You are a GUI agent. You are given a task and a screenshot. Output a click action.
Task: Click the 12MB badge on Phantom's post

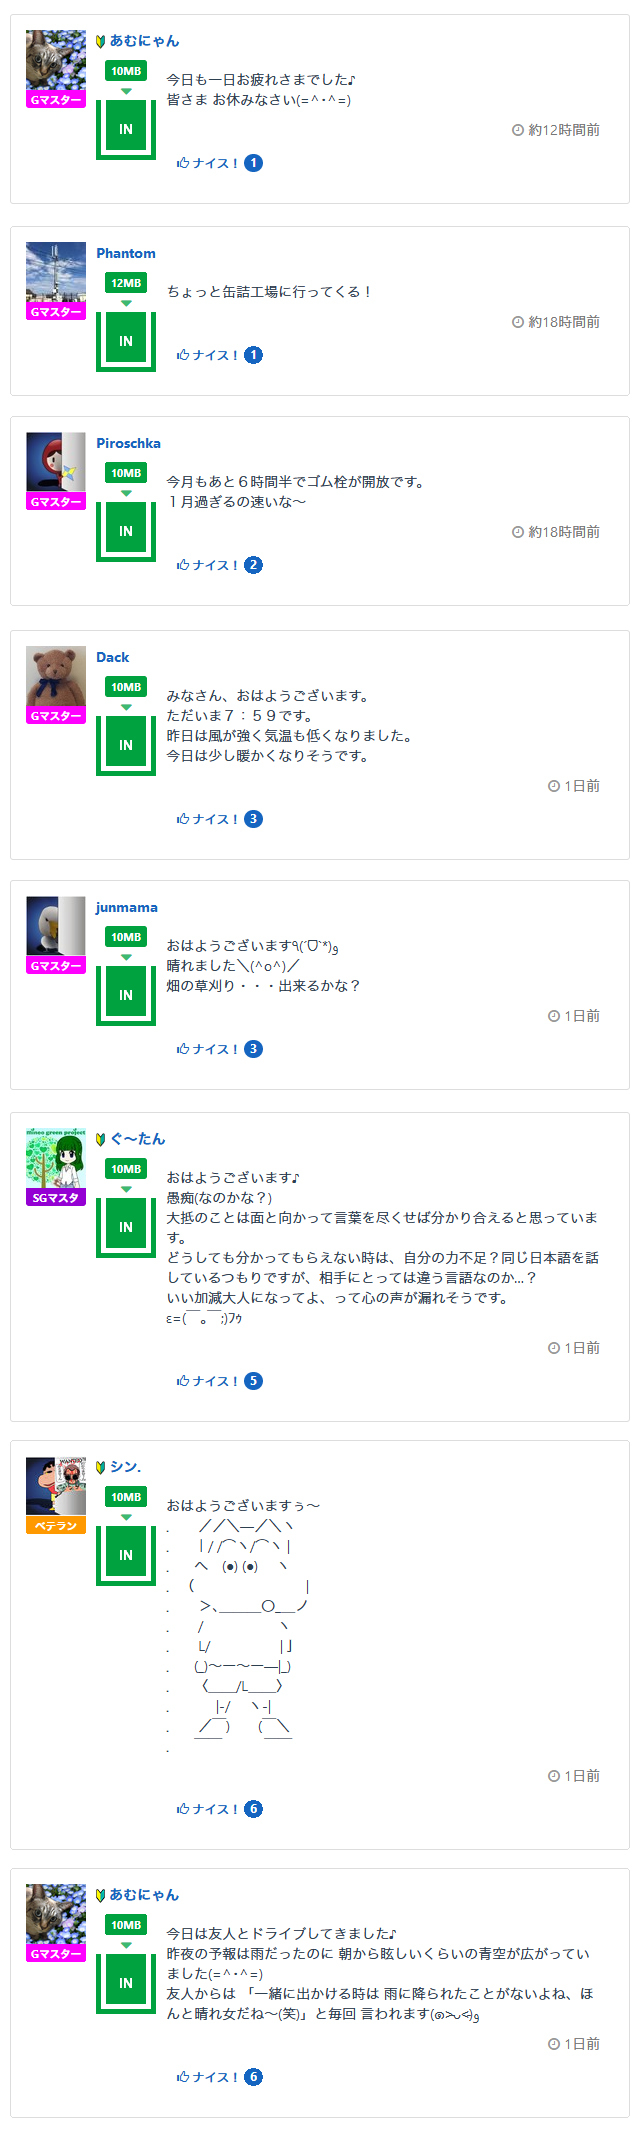click(126, 283)
